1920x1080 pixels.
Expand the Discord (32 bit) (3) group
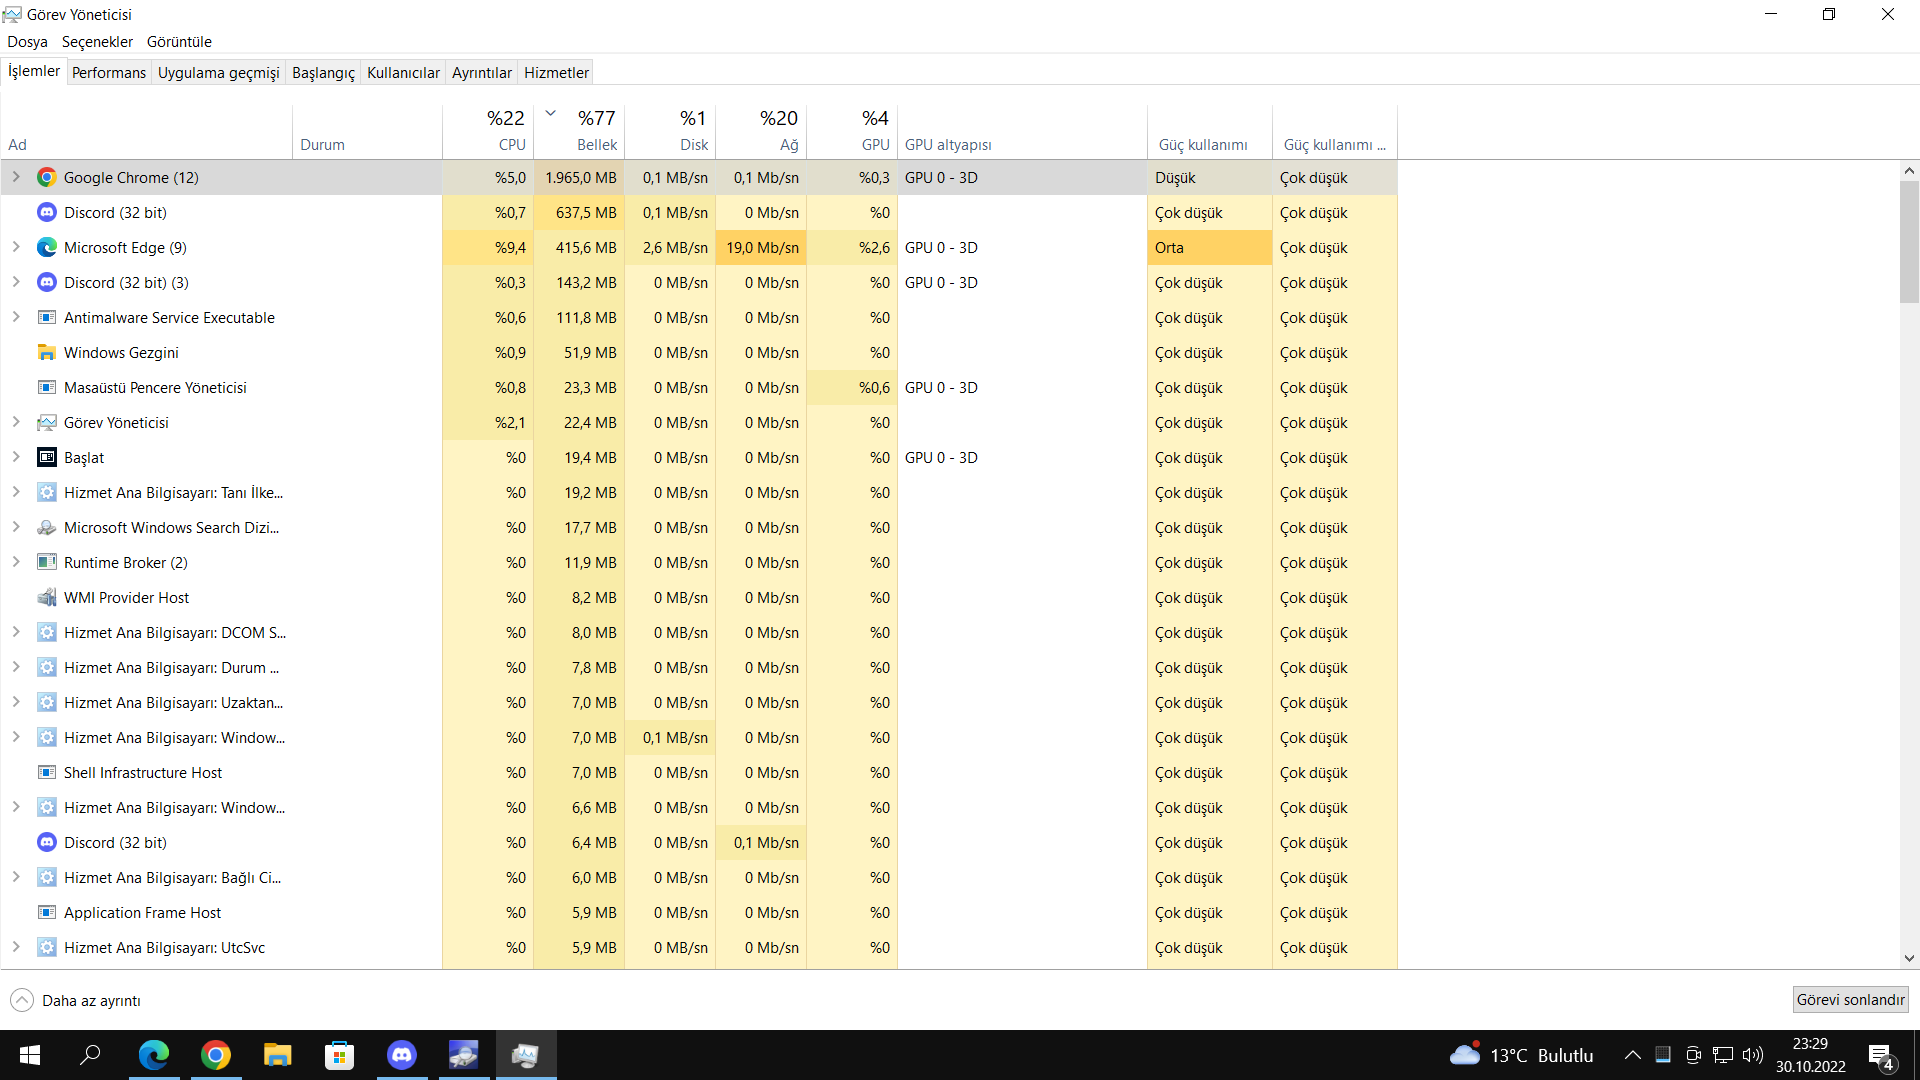[x=16, y=282]
